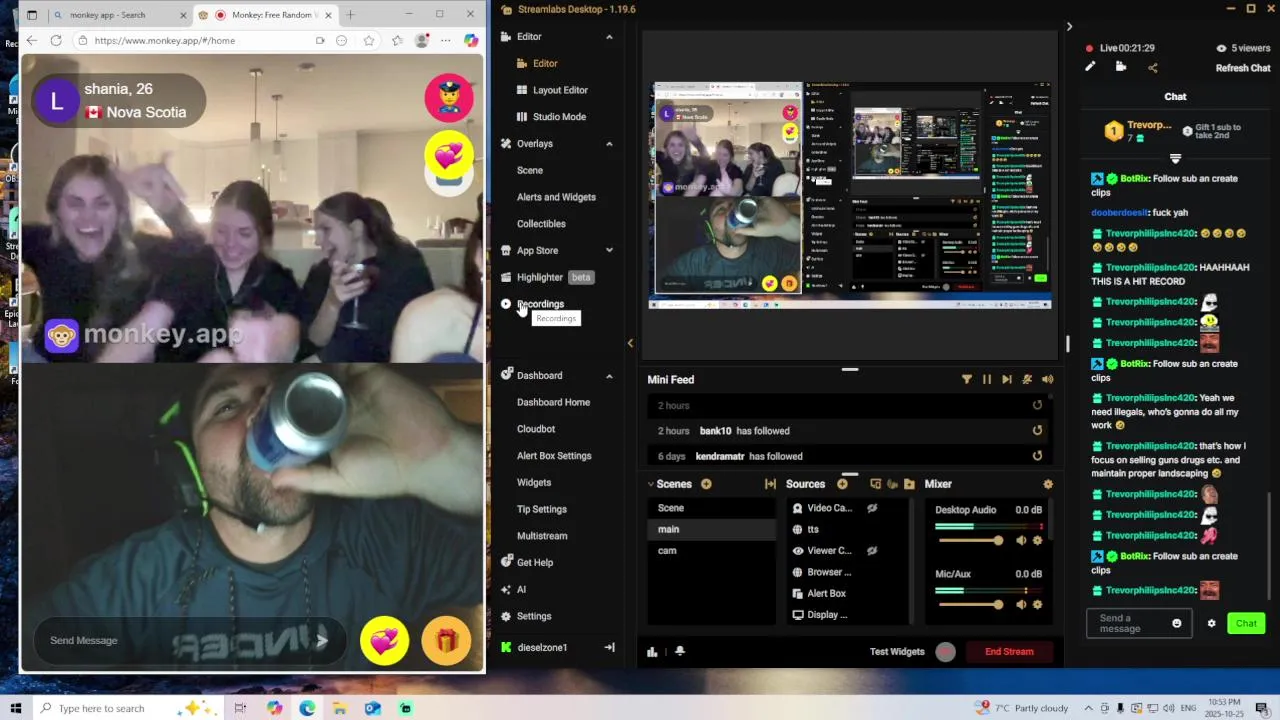Click Refresh Chat
This screenshot has width=1280, height=720.
[x=1243, y=68]
